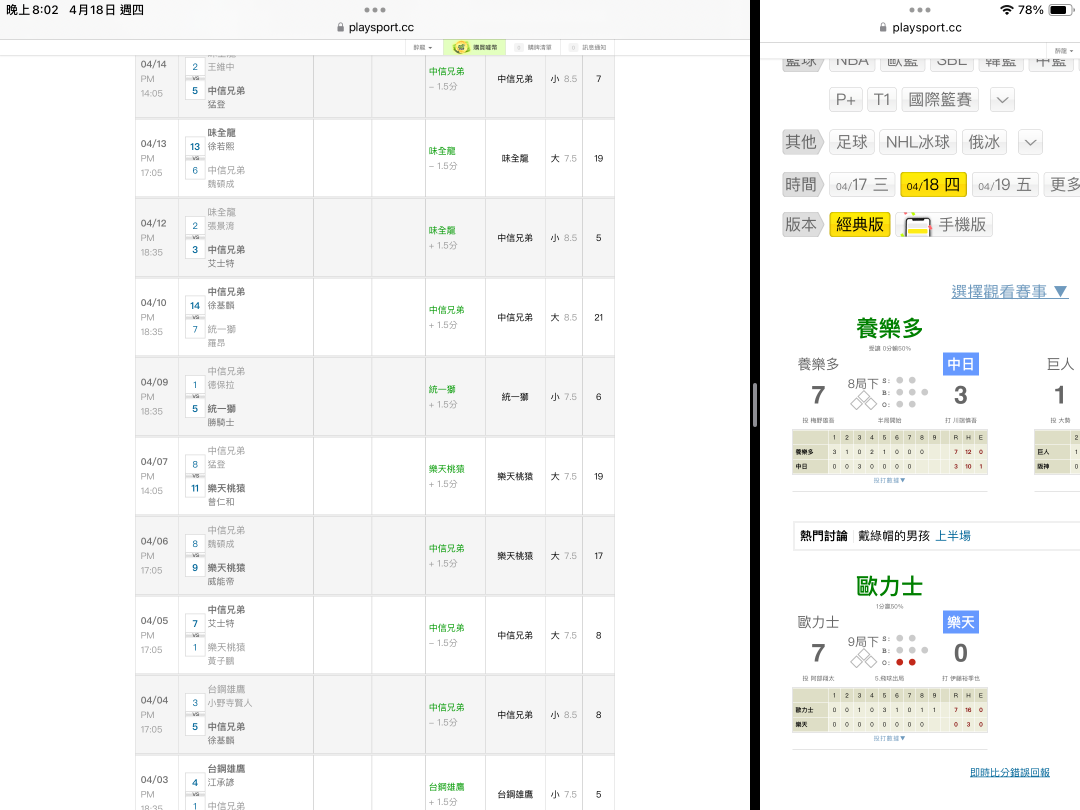1080x810 pixels.
Task: Expand the account dropdown in right window toolbar
Action: (x=1064, y=51)
